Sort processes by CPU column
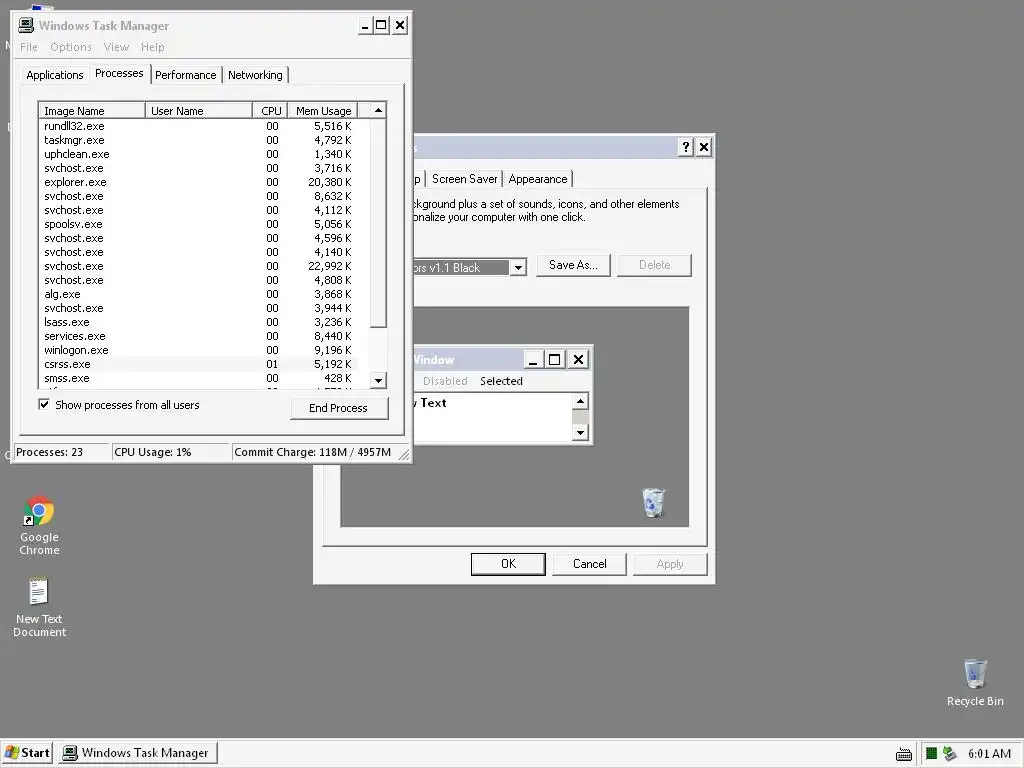1024x768 pixels. click(270, 110)
